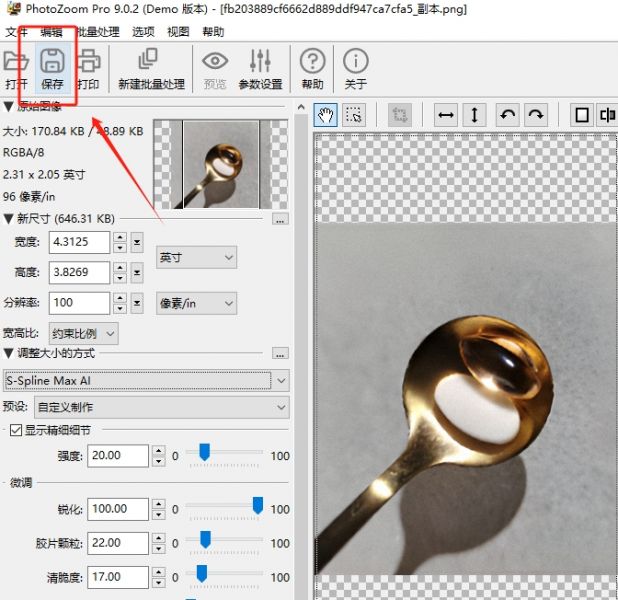The height and width of the screenshot is (600, 618).
Task: Flip image vertically
Action: [x=475, y=115]
